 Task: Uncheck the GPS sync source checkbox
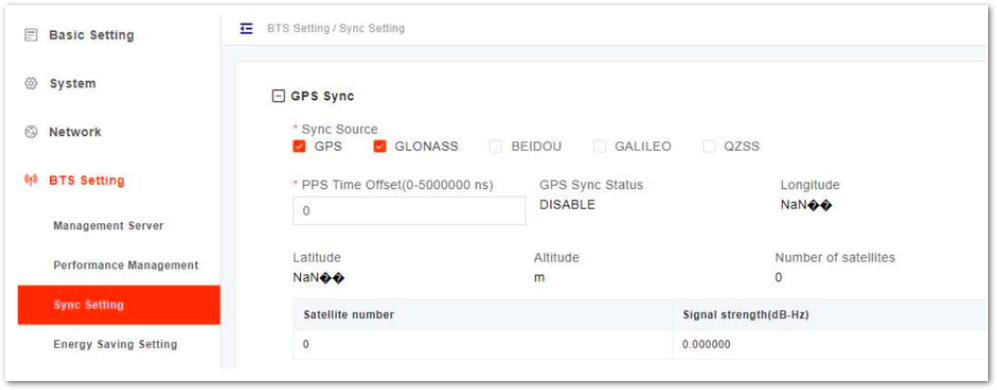coord(299,146)
